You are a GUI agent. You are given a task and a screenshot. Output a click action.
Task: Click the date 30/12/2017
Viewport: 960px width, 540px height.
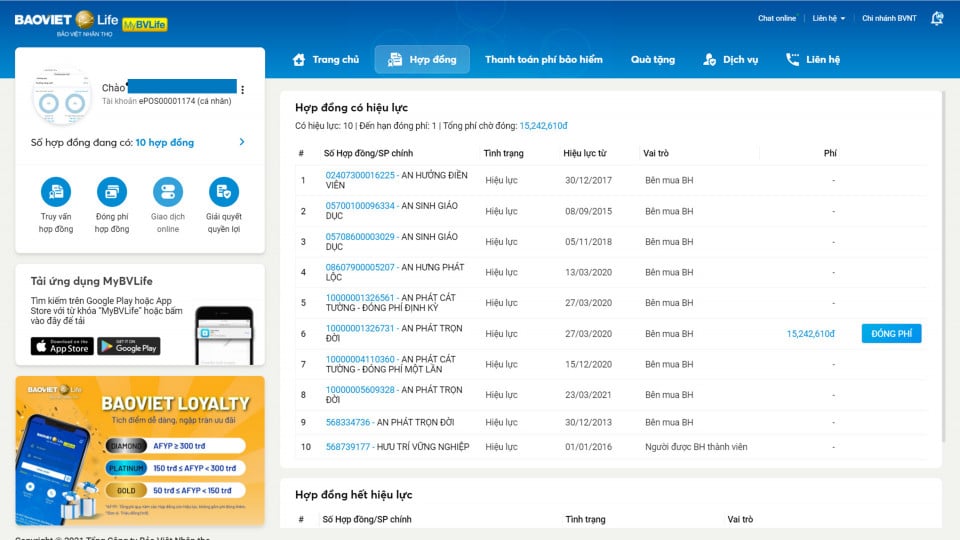588,181
